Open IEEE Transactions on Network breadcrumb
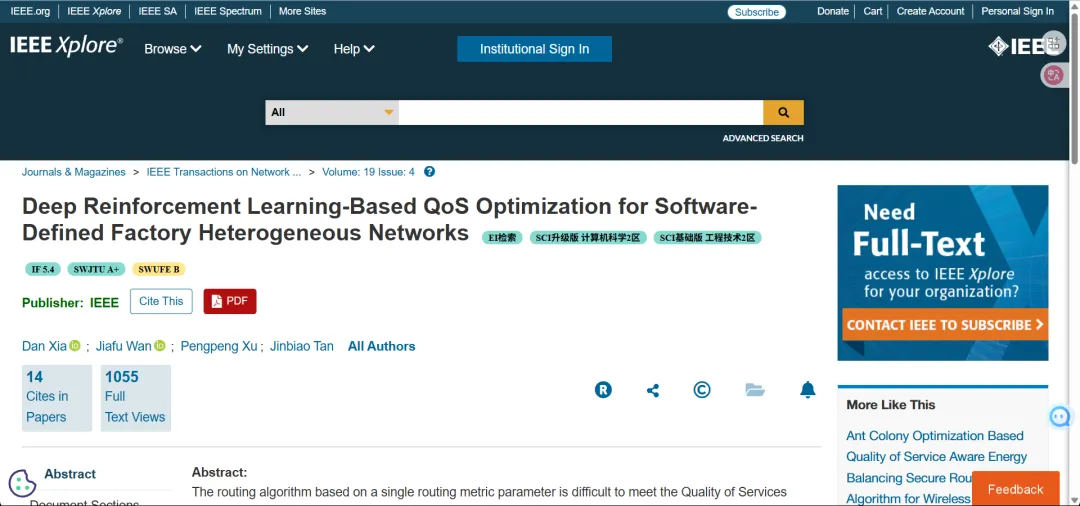 (224, 172)
